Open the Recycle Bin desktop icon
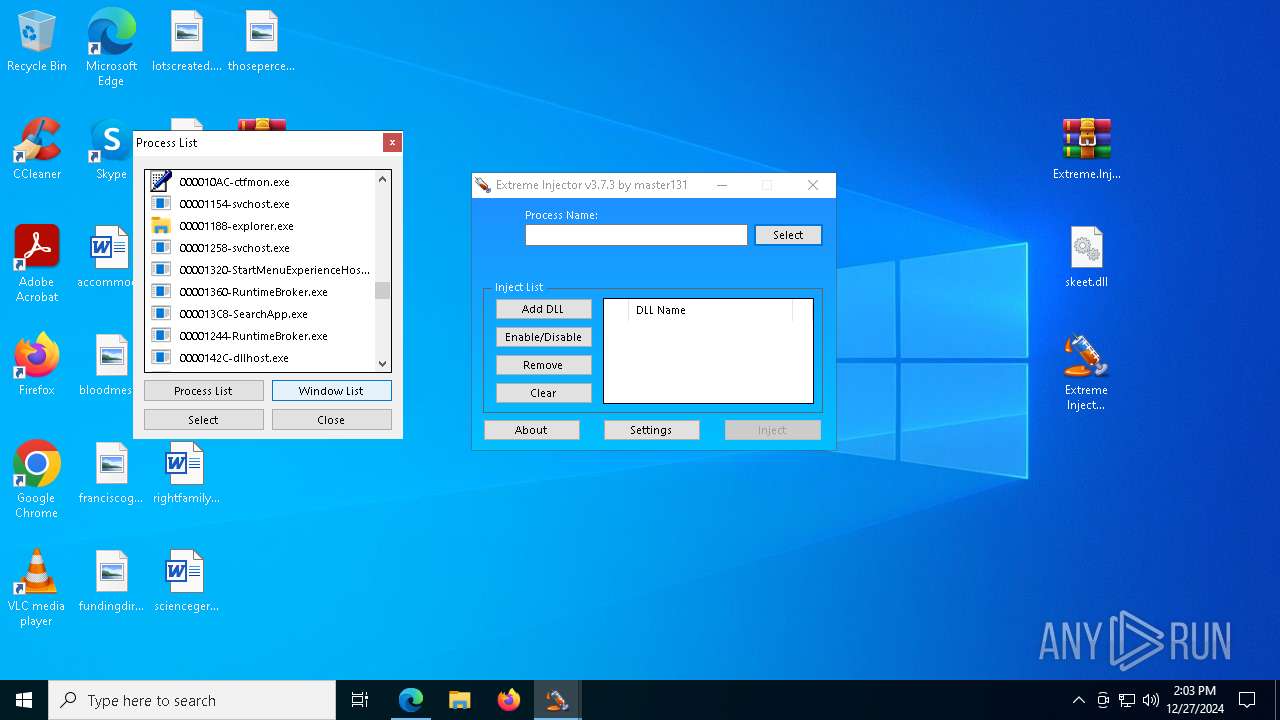 point(37,42)
